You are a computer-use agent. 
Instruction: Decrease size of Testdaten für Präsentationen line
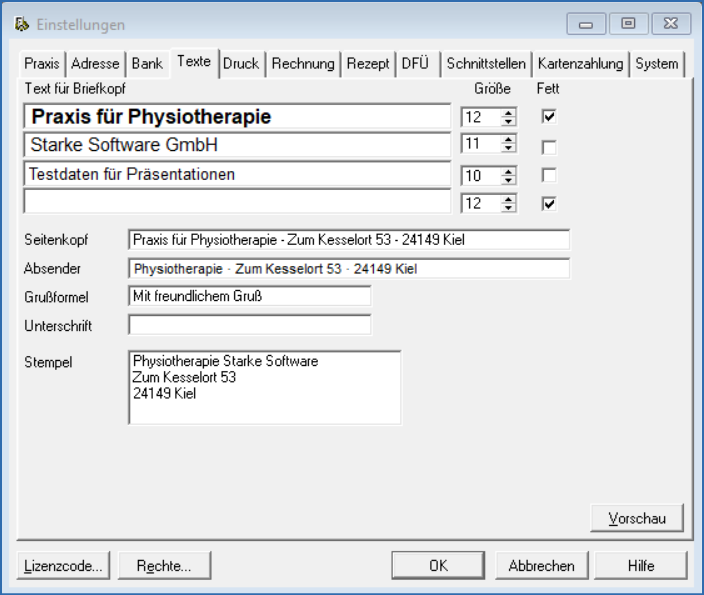click(508, 180)
